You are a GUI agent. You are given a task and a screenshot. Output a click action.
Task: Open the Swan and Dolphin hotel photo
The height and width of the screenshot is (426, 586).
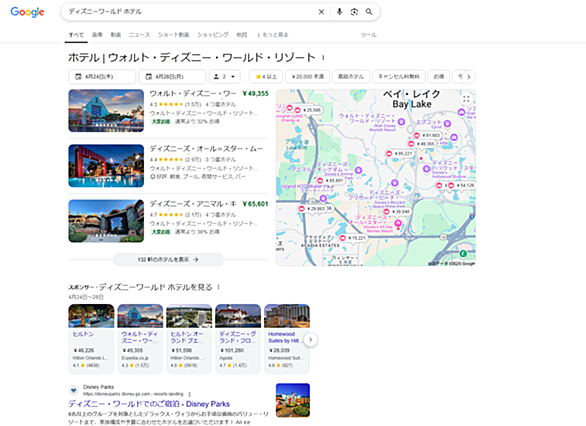(x=106, y=111)
